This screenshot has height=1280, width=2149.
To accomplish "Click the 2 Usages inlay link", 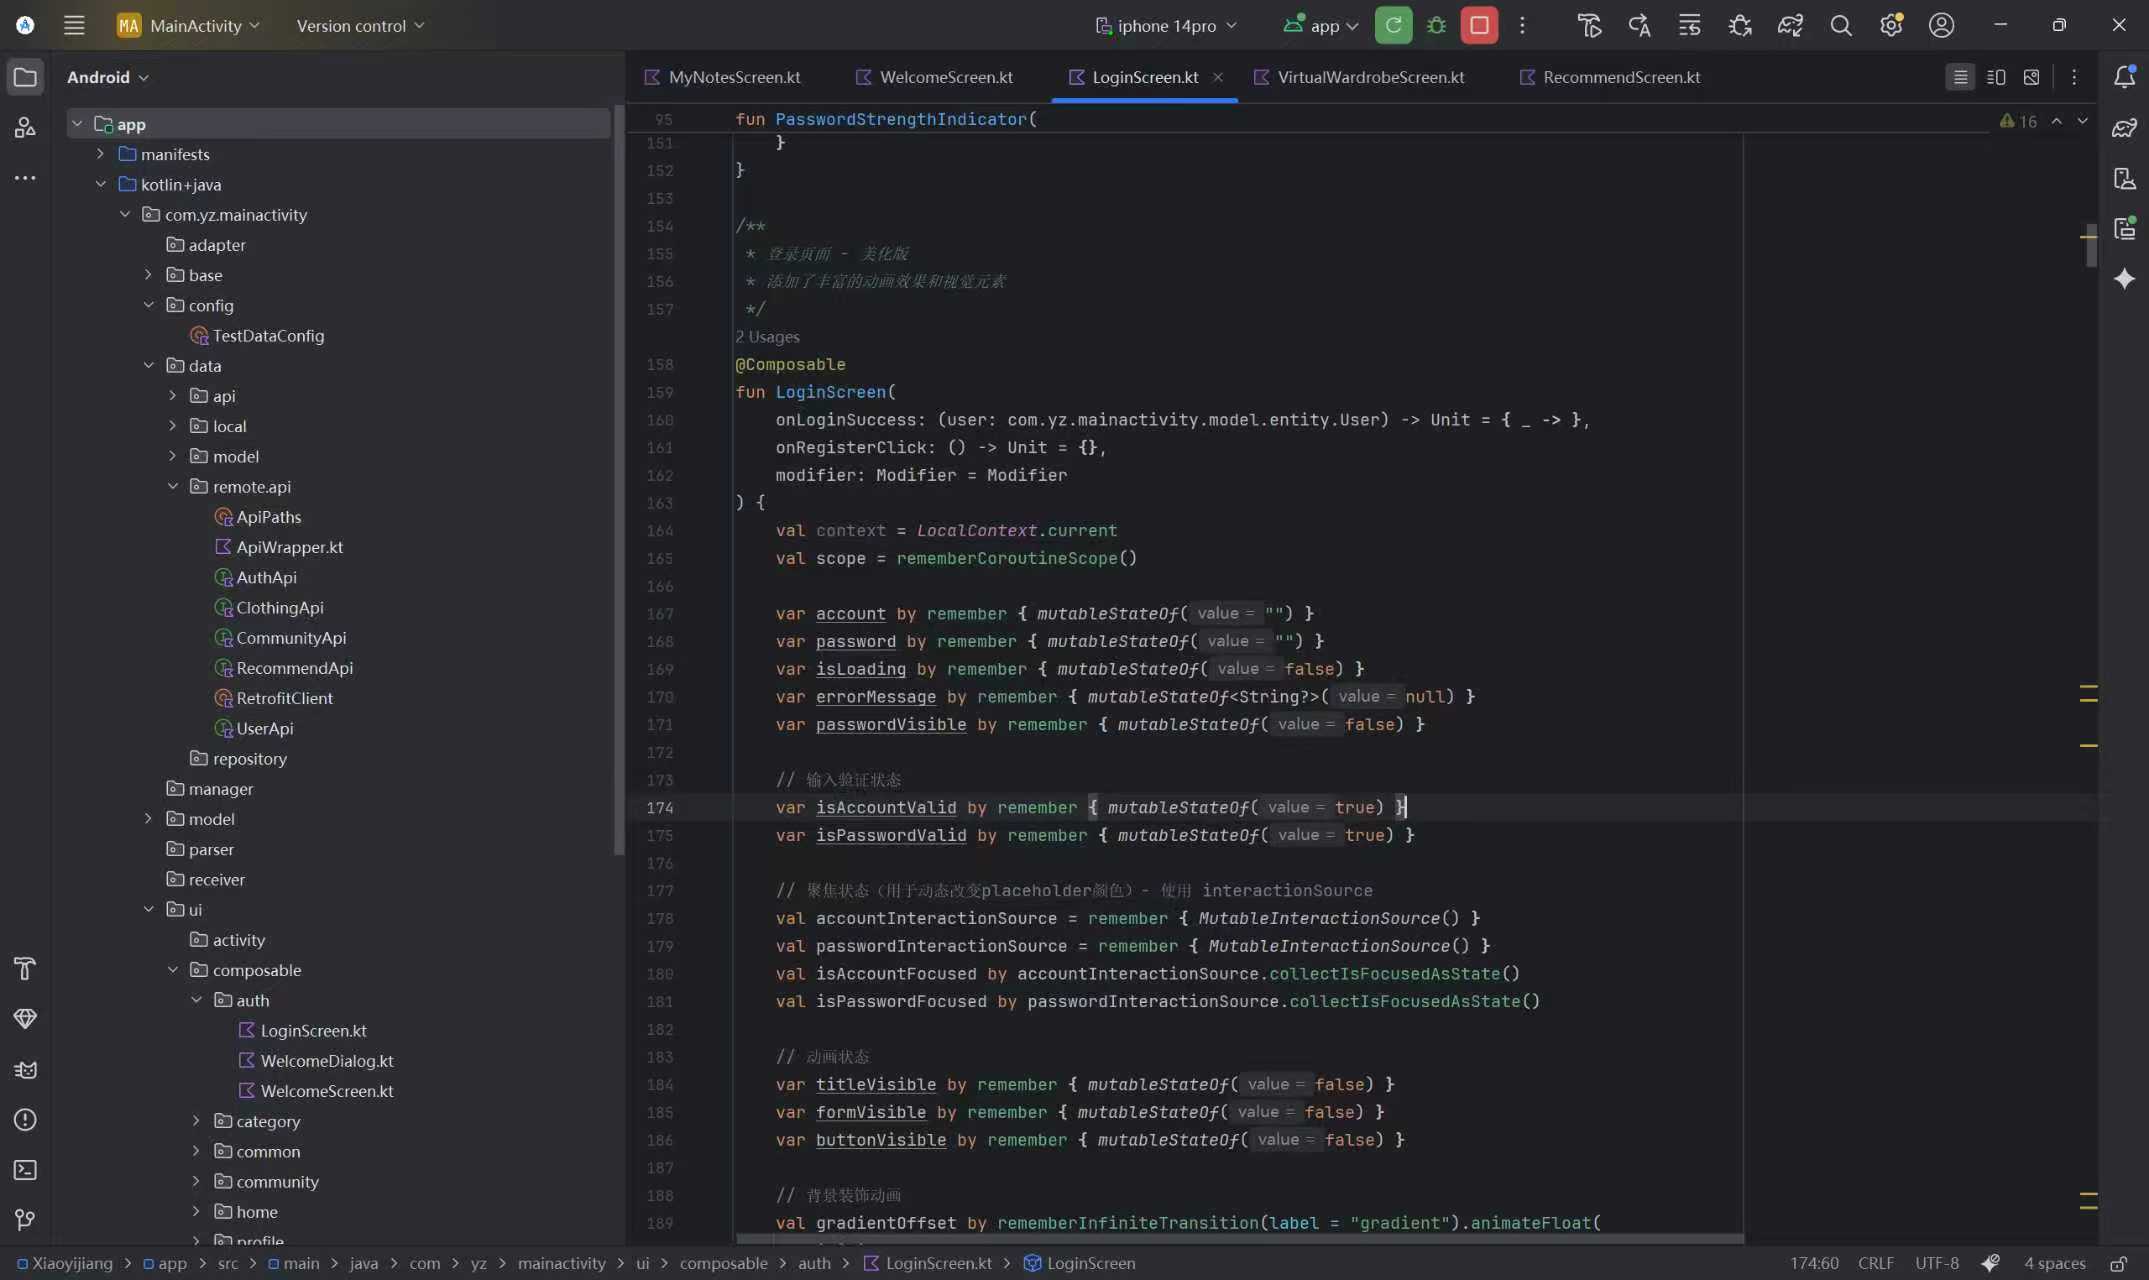I will (767, 337).
